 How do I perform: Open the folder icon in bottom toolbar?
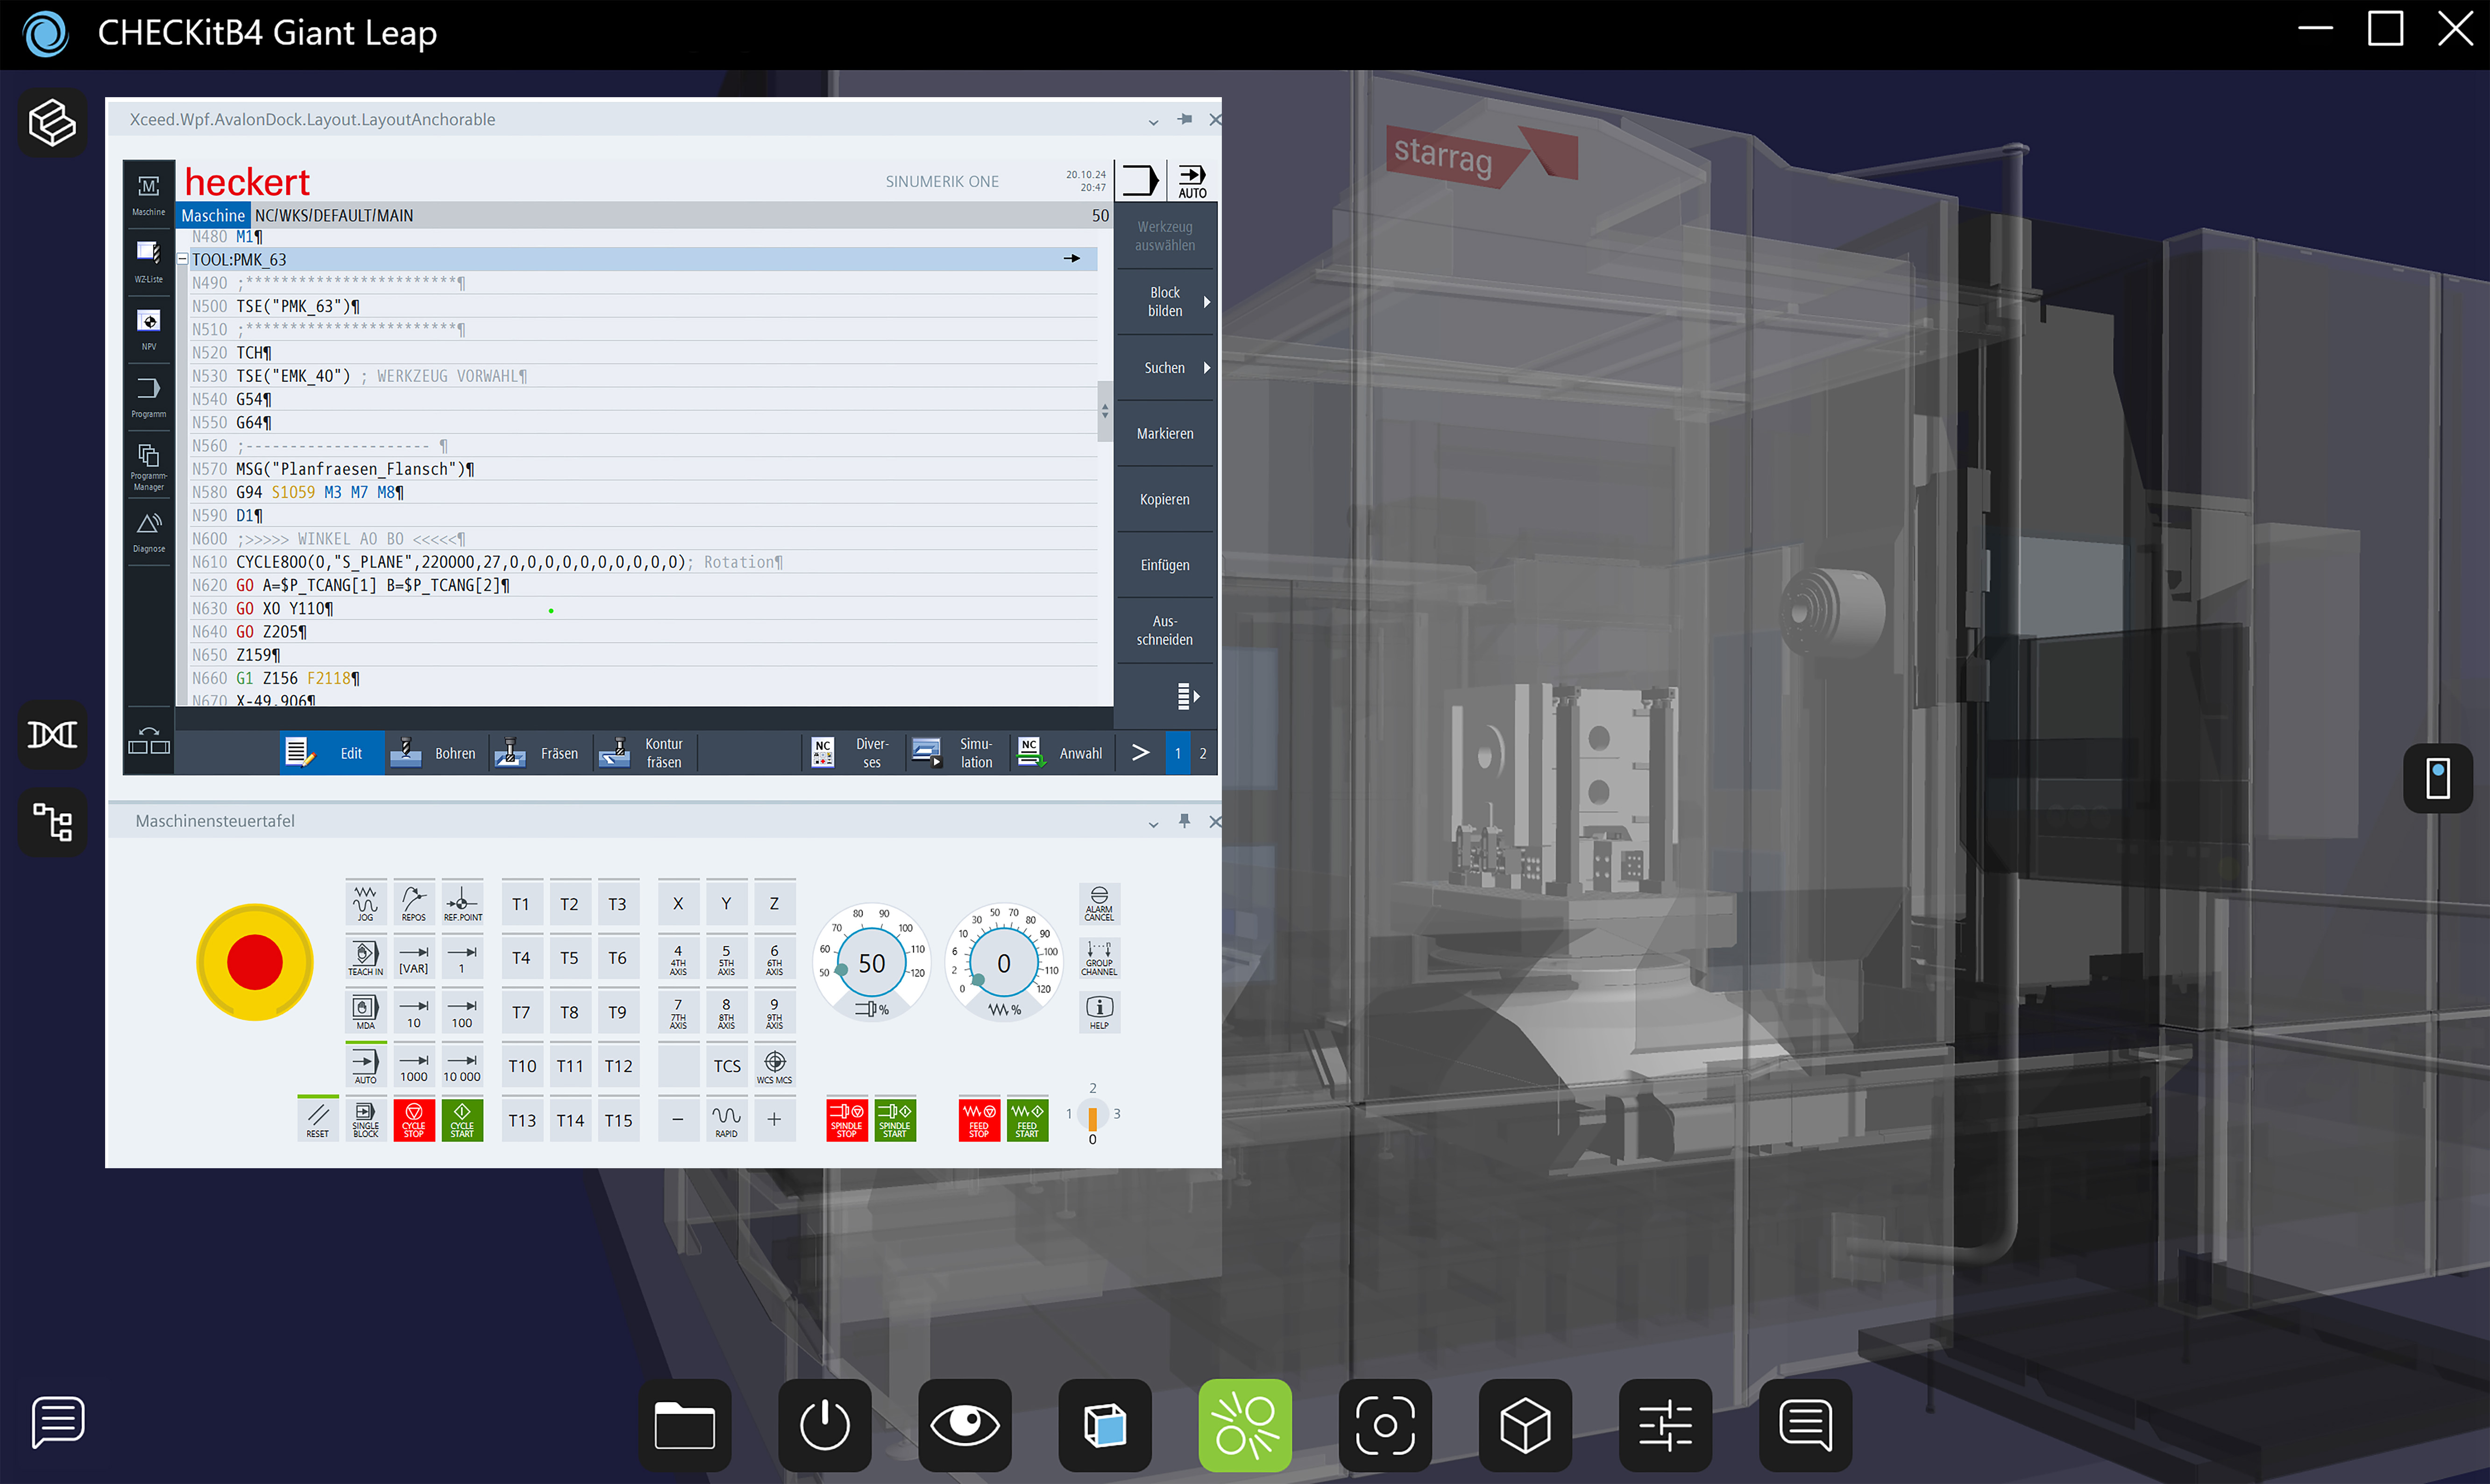pyautogui.click(x=685, y=1425)
